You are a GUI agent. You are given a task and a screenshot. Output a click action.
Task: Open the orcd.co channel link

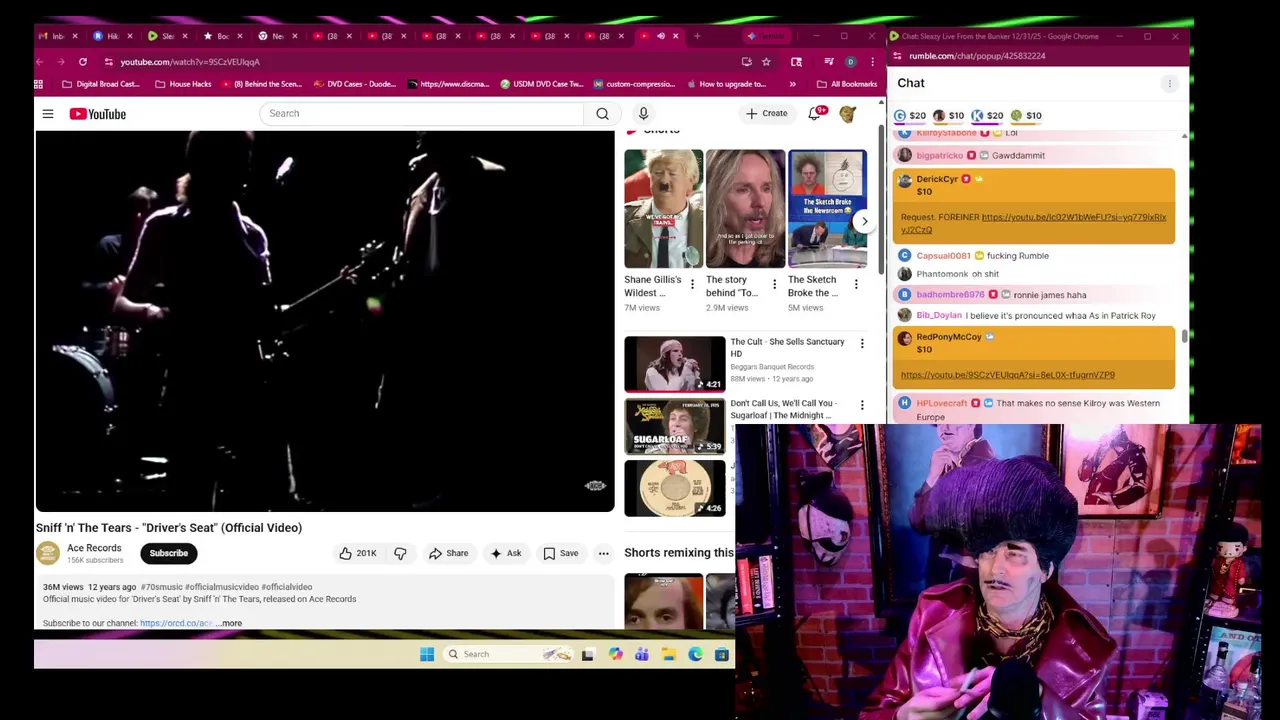[x=176, y=623]
